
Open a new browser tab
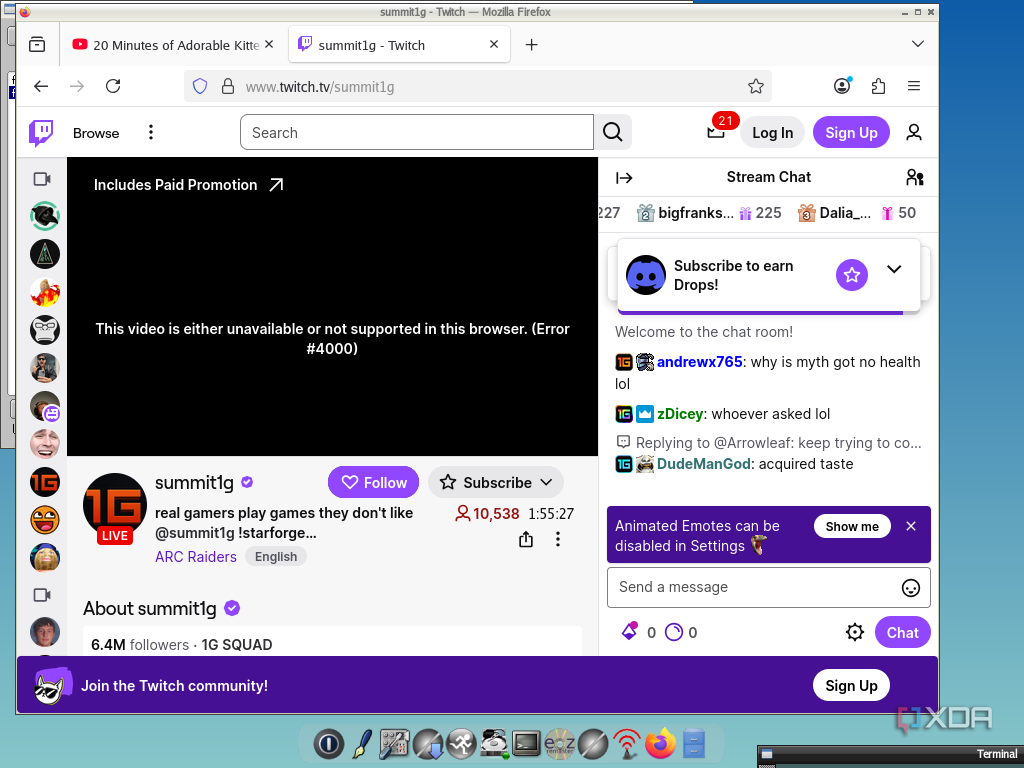532,45
